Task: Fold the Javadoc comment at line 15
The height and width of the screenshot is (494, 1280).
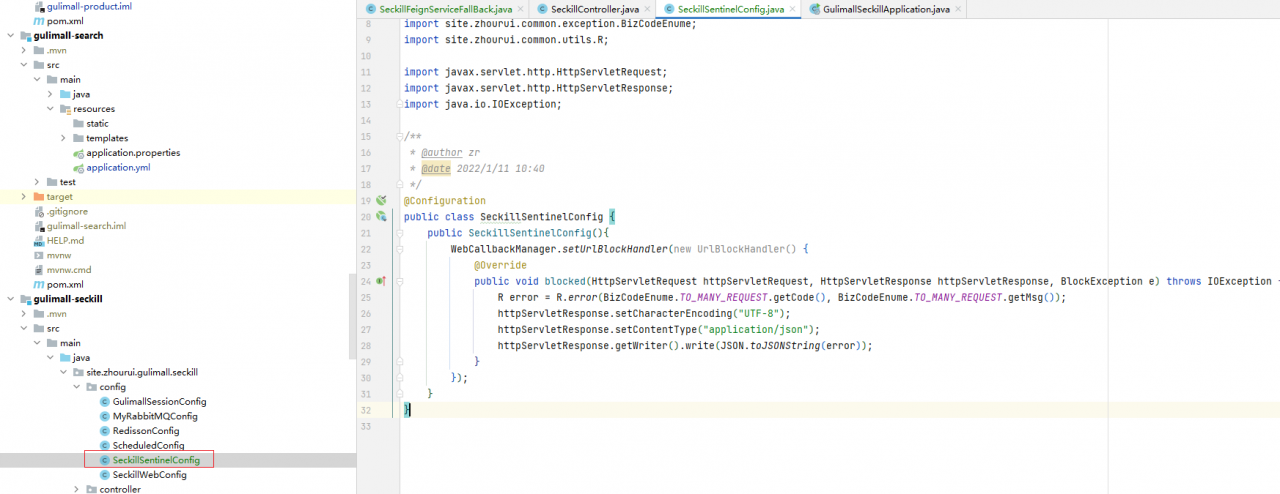Action: click(400, 137)
